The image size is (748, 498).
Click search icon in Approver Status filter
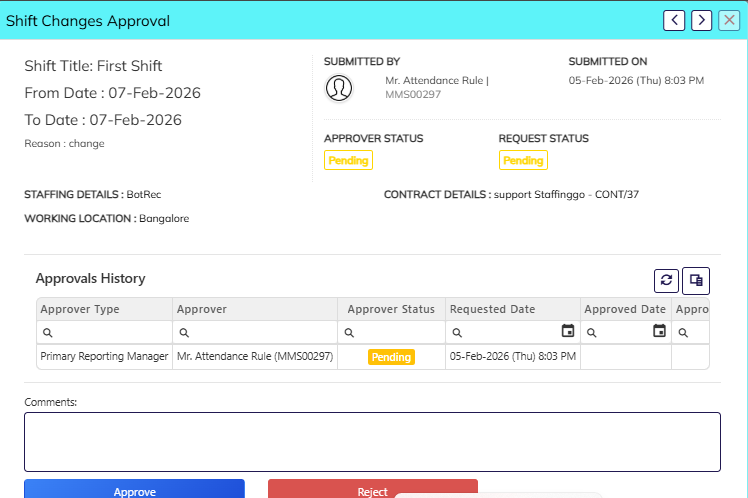click(349, 332)
